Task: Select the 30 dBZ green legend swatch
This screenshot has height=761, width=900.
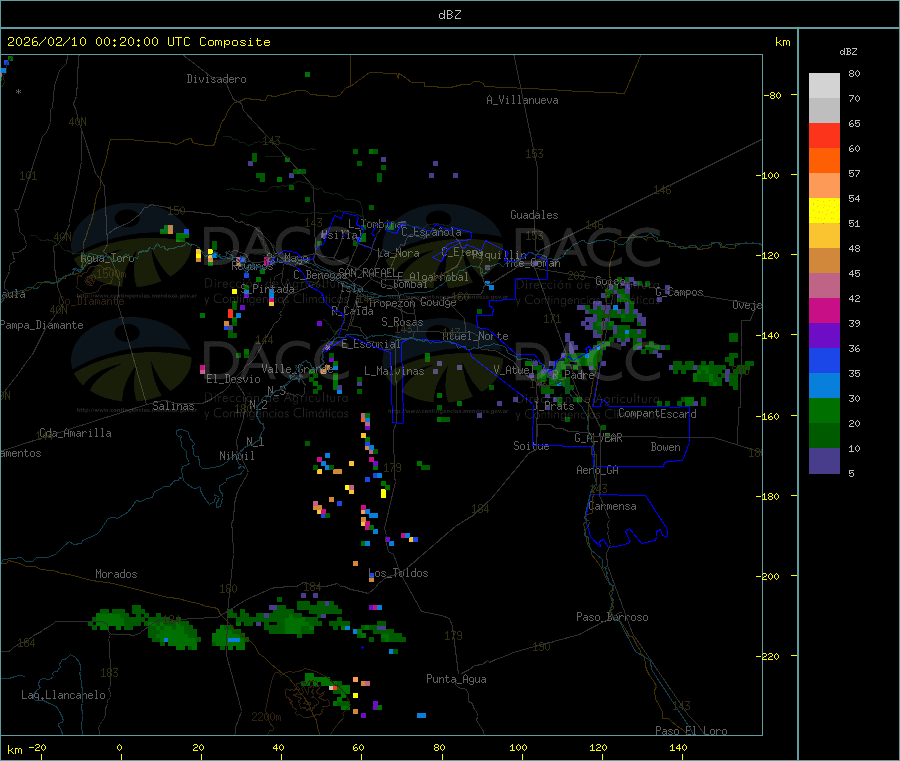Action: pos(824,410)
